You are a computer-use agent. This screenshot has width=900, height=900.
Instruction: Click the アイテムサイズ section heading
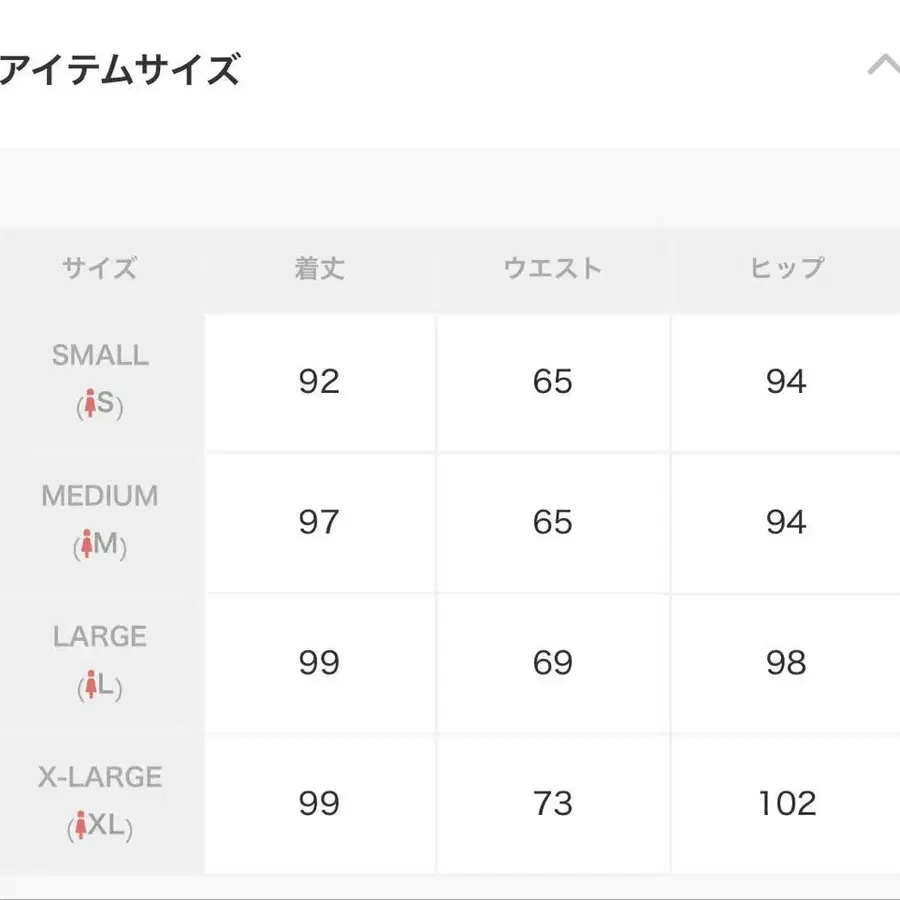pyautogui.click(x=120, y=71)
